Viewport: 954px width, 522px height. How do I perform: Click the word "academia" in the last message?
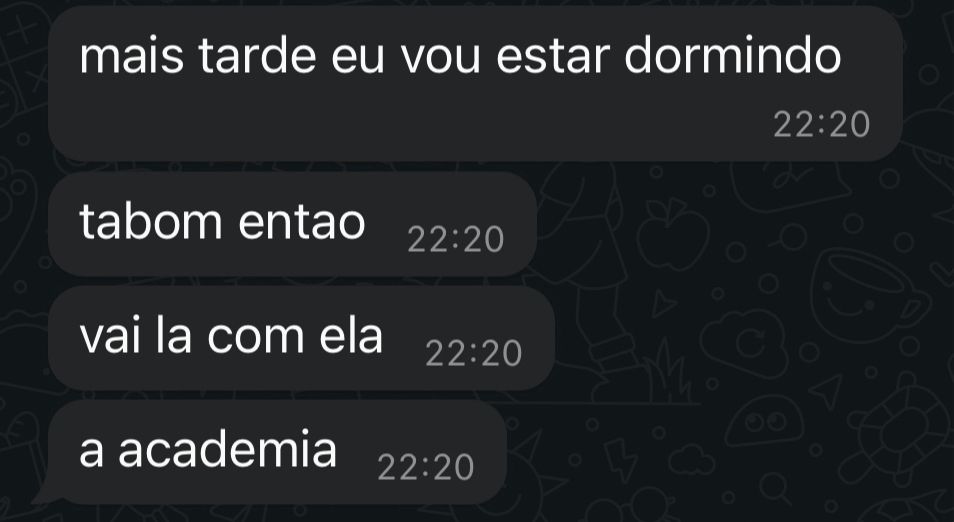(227, 450)
